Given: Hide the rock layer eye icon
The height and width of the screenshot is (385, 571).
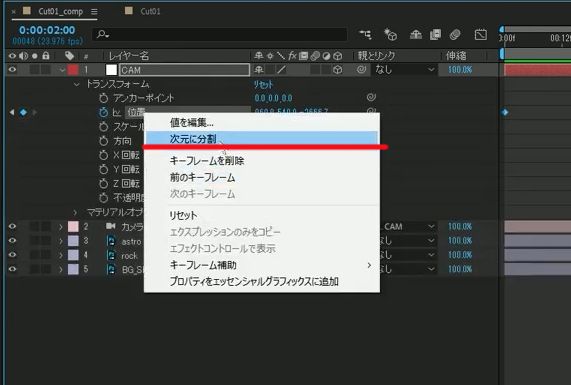Looking at the screenshot, I should click(12, 255).
